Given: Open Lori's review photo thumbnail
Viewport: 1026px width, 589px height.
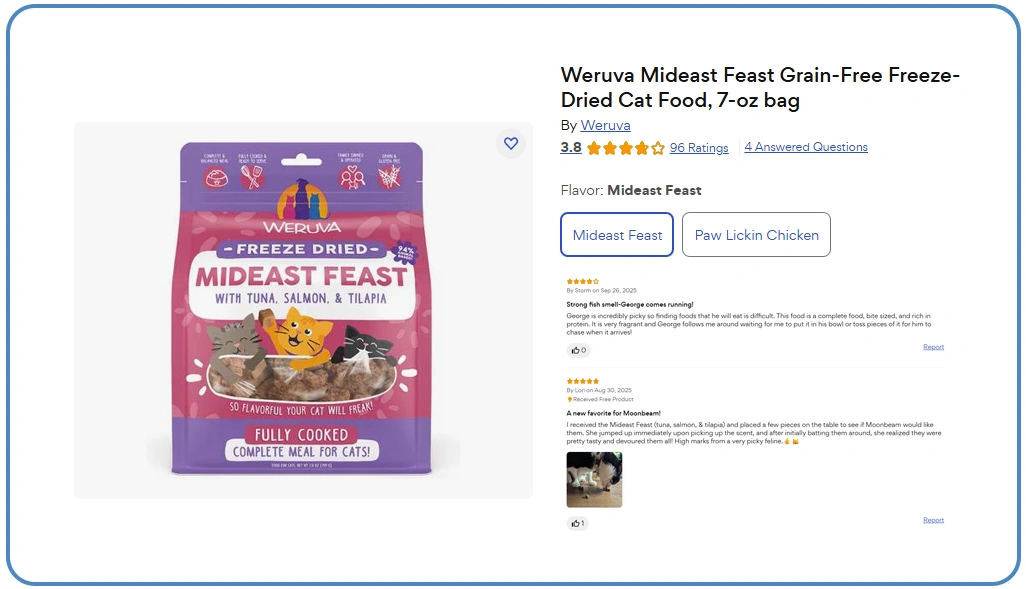Looking at the screenshot, I should (x=594, y=480).
